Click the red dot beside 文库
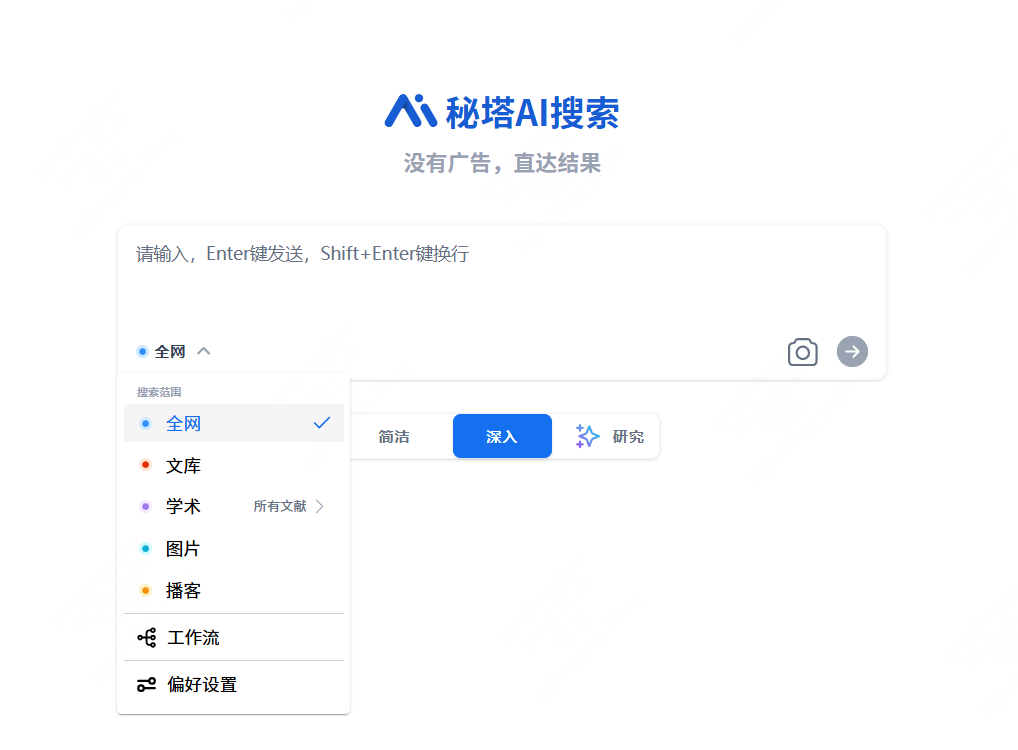 (x=145, y=465)
